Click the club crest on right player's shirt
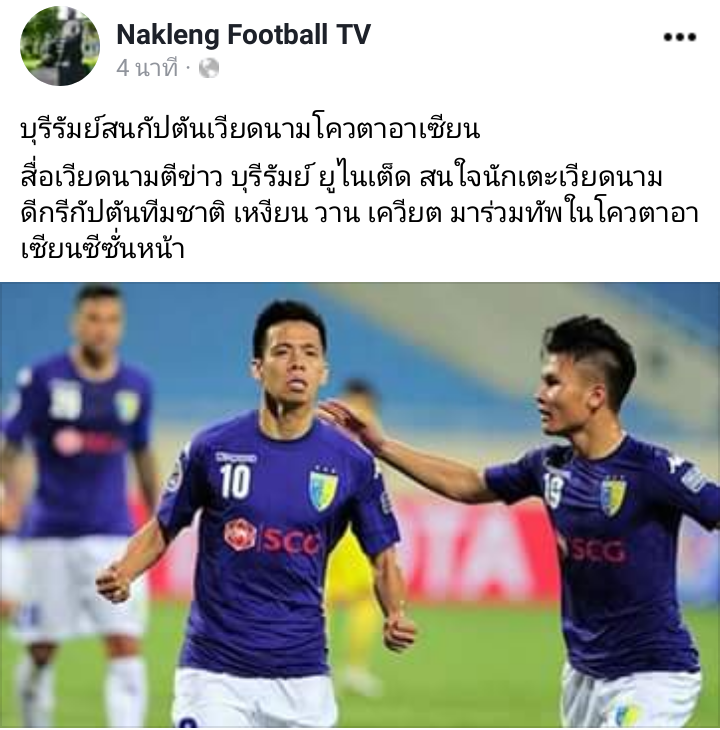The height and width of the screenshot is (730, 720). pos(613,496)
